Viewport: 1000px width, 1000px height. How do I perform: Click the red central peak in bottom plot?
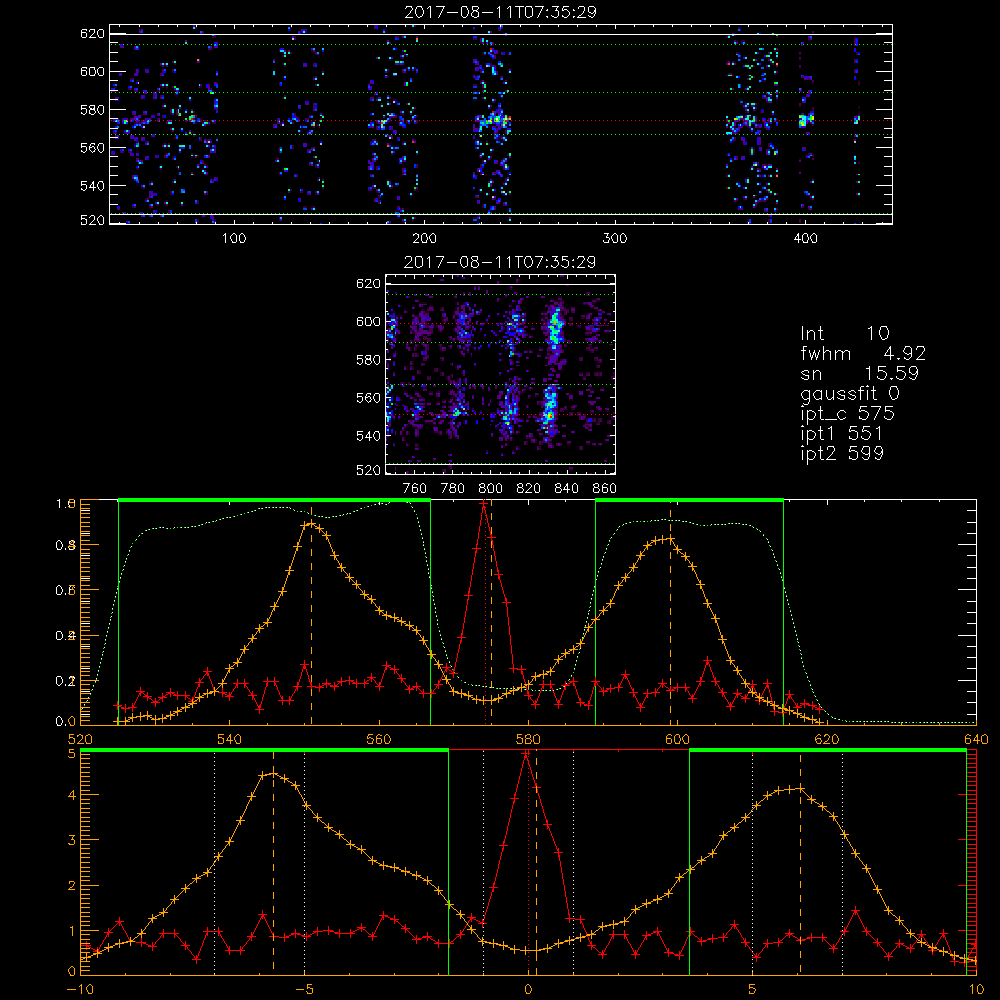526,754
